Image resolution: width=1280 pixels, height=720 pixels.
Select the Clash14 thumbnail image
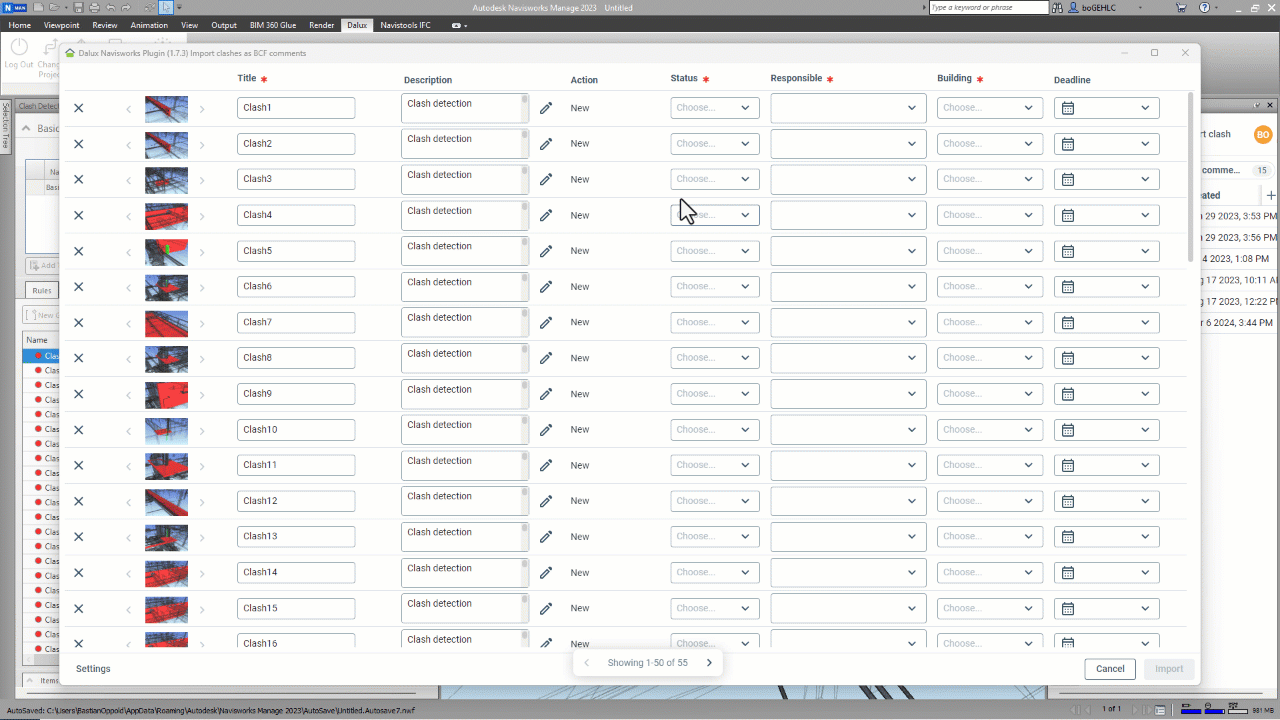(x=166, y=573)
